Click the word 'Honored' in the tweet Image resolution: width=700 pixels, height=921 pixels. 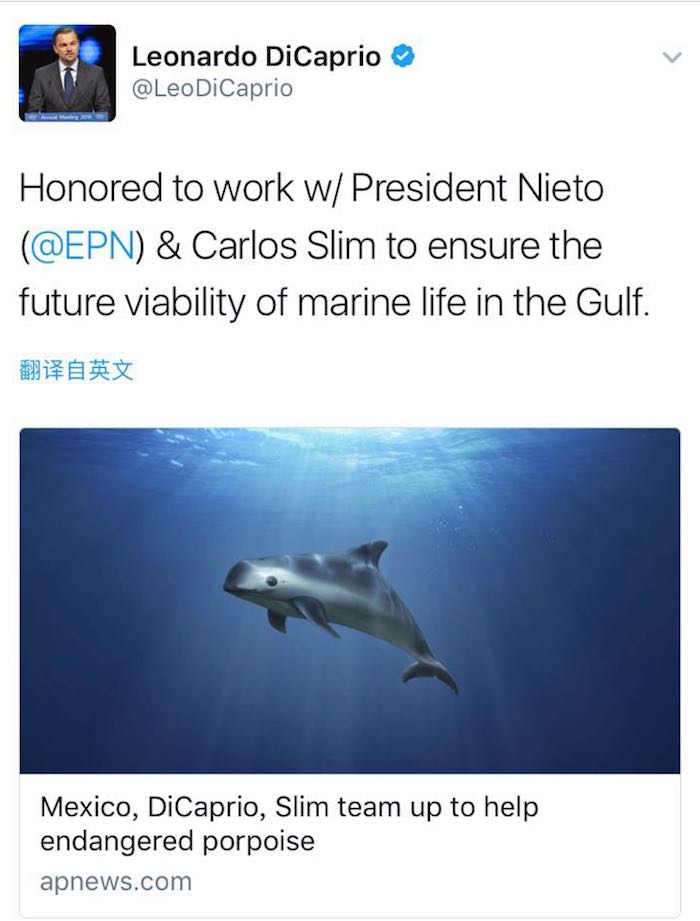(x=91, y=188)
